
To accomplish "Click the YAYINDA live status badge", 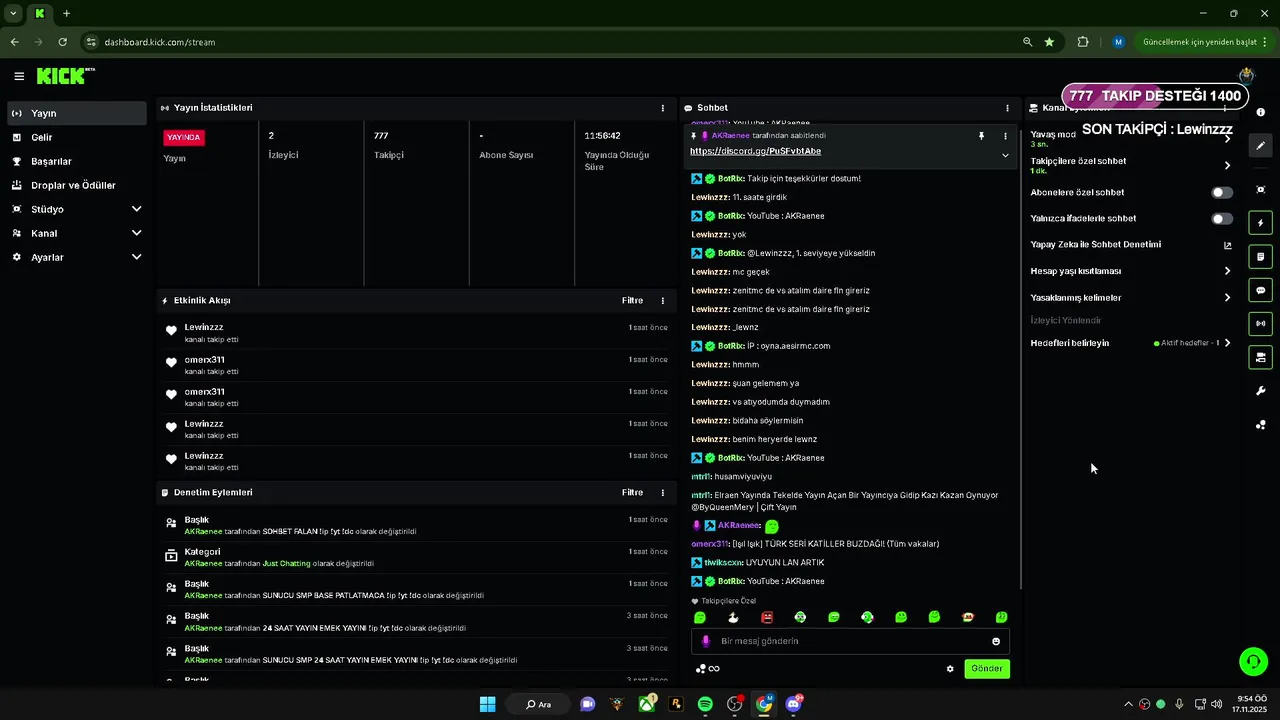I will [x=184, y=137].
